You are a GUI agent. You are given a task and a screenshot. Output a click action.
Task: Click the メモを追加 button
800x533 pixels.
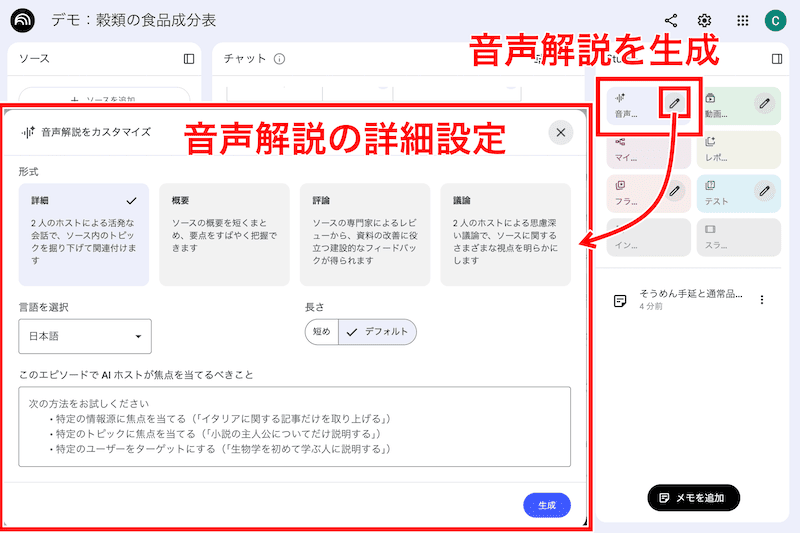click(x=693, y=497)
